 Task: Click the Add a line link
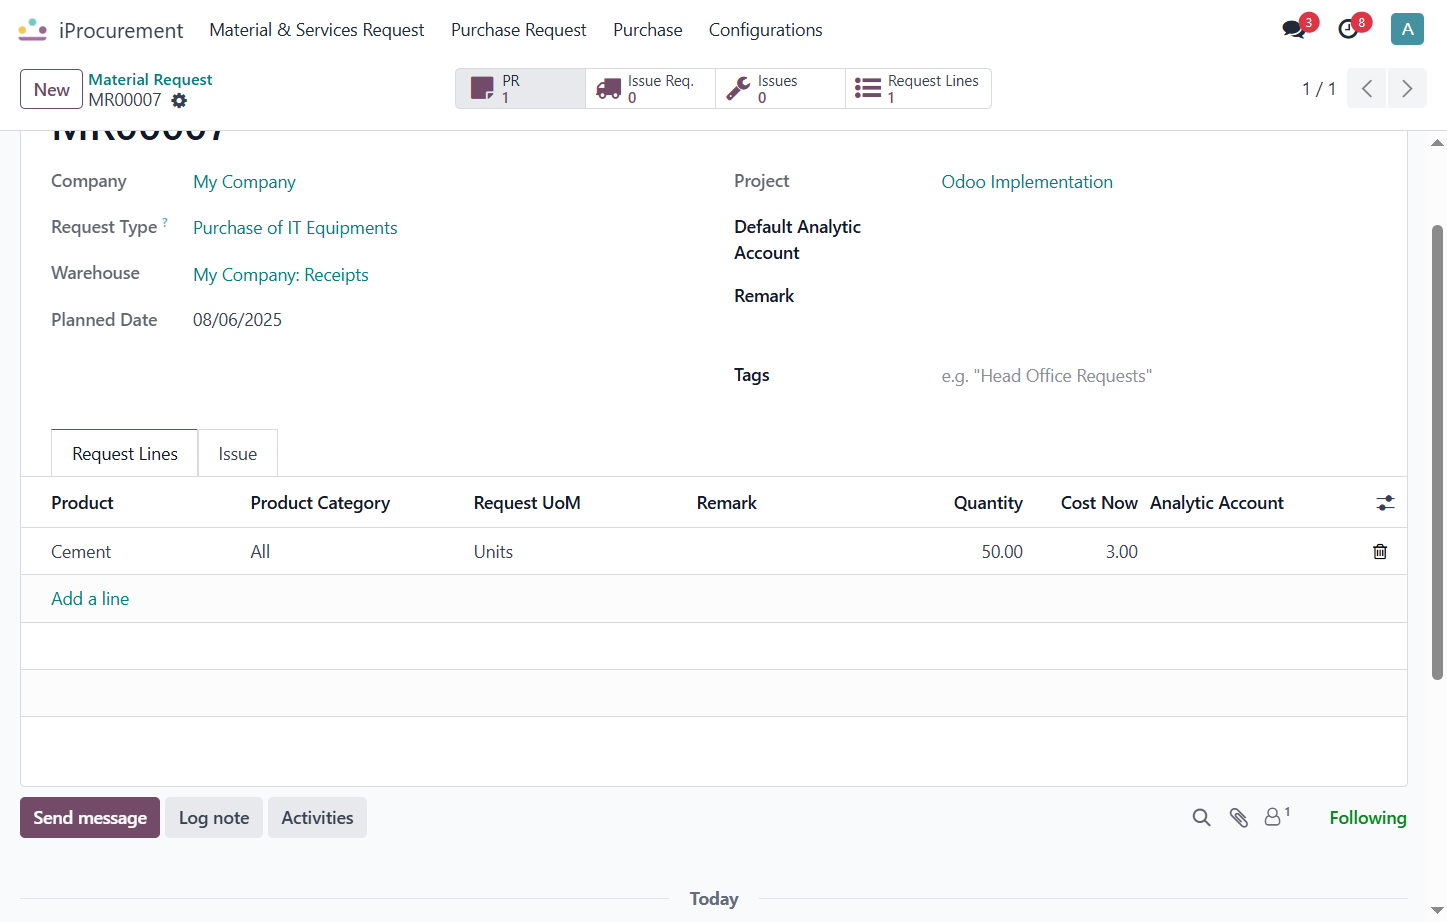point(90,599)
